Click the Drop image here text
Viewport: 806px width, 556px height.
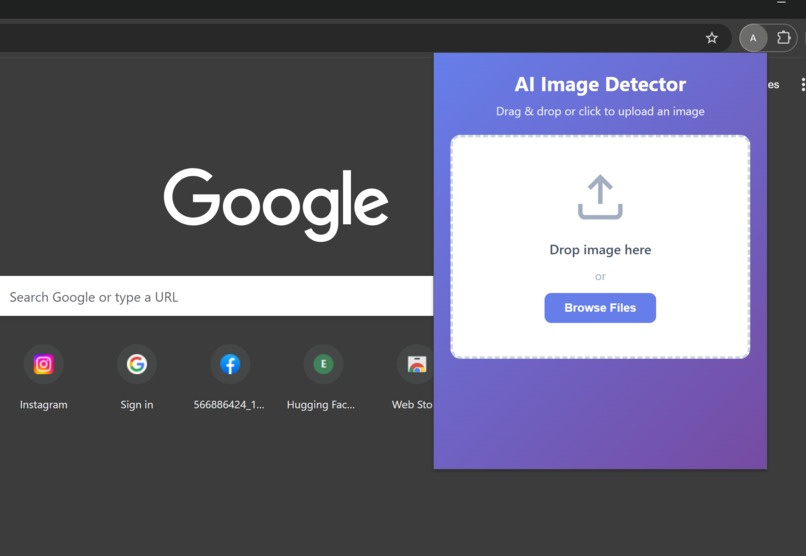tap(600, 250)
